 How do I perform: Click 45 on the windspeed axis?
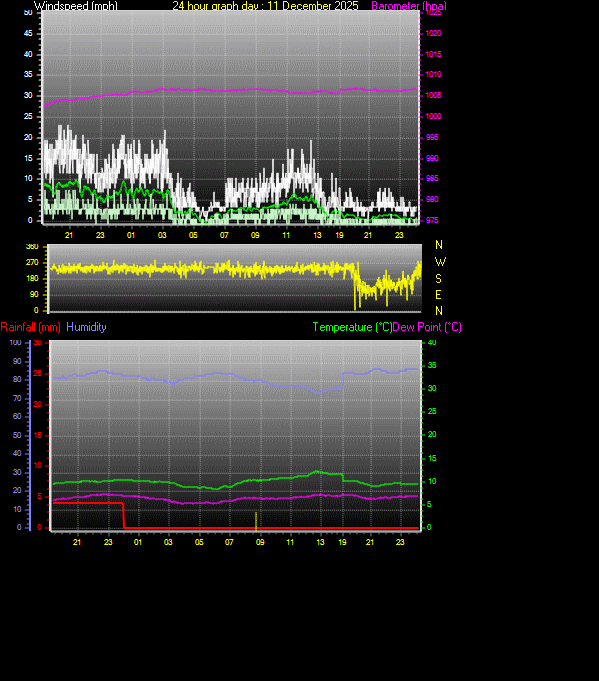pos(28,33)
